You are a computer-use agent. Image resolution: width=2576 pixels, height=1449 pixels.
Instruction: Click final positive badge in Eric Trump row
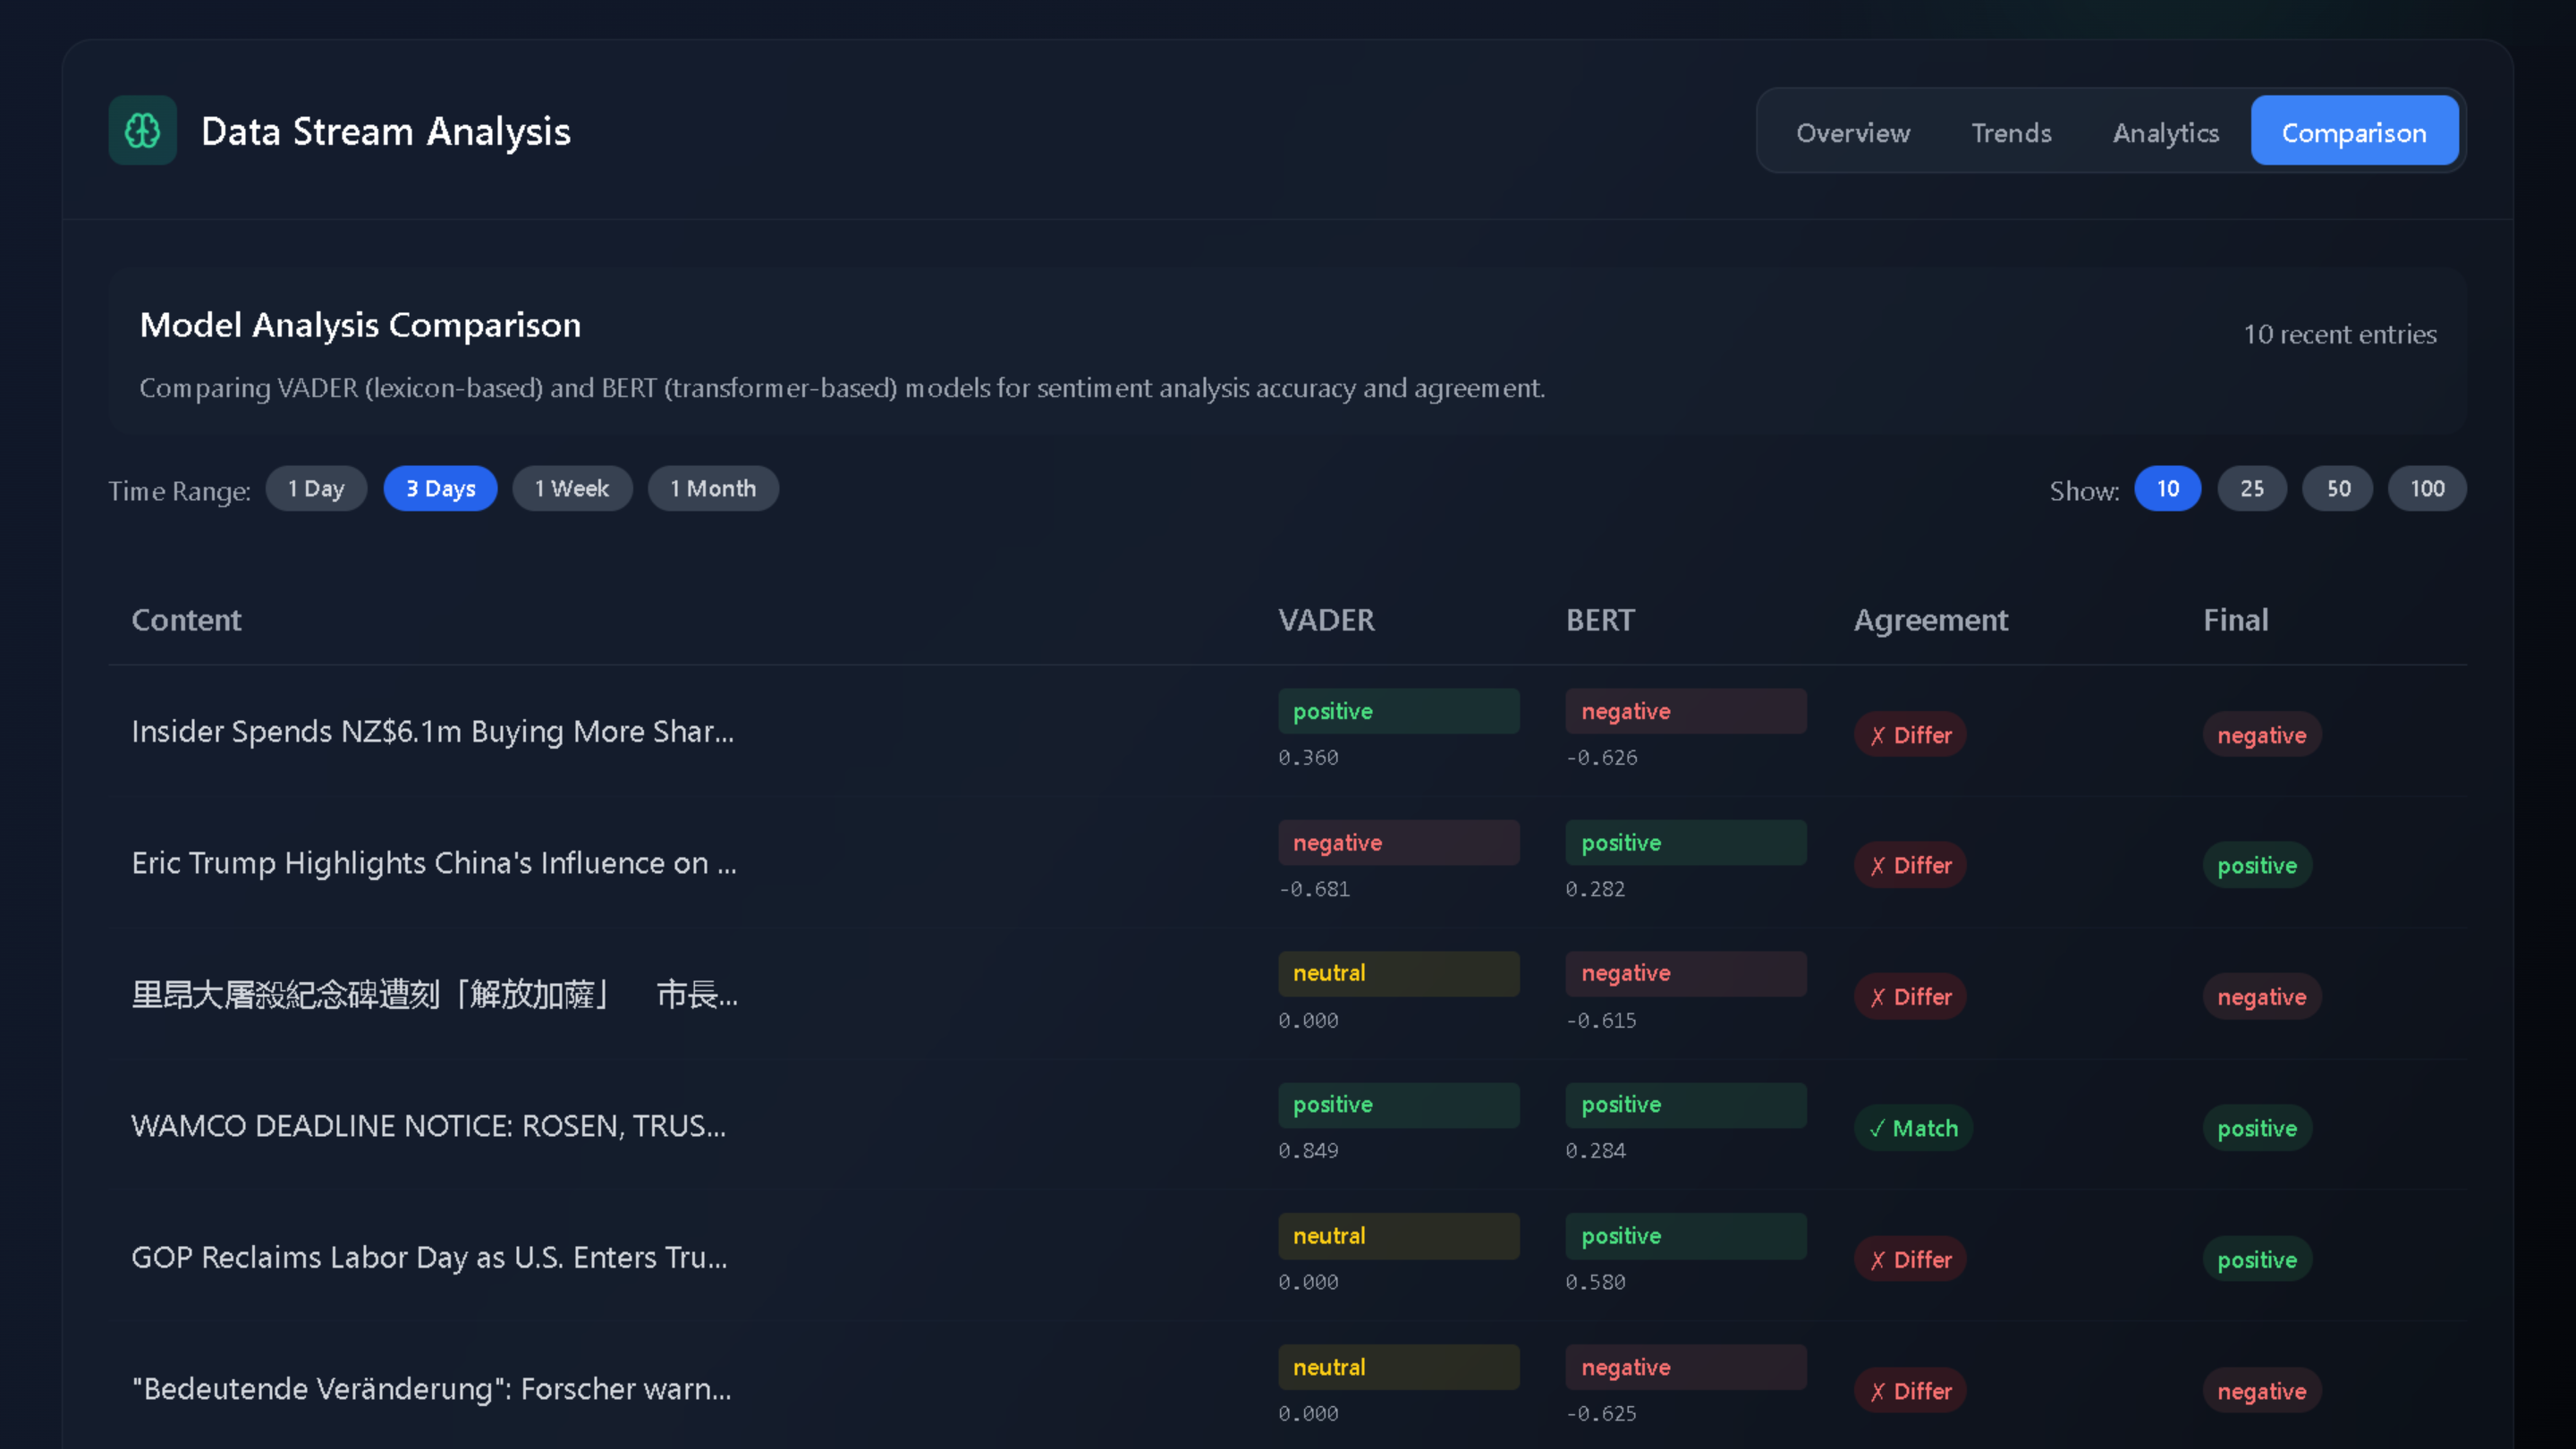click(x=2257, y=865)
